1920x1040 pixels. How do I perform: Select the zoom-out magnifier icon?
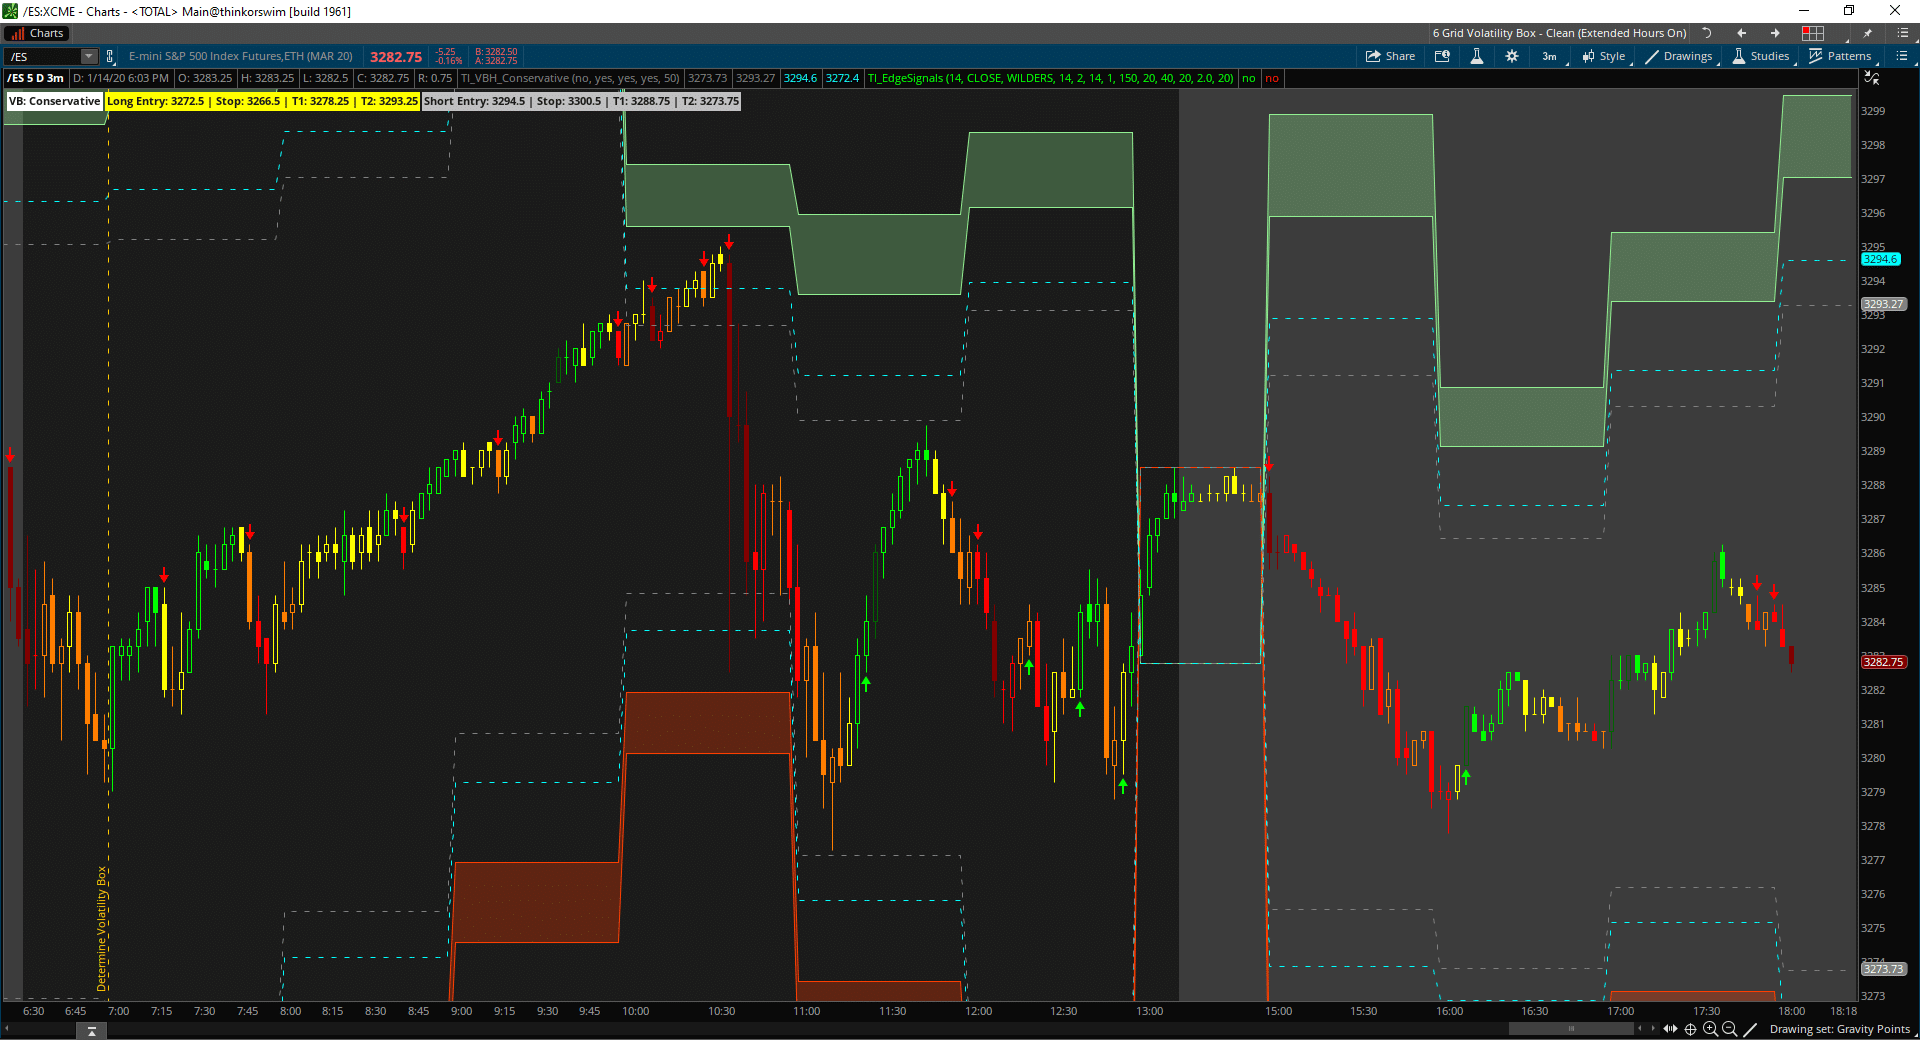tap(1731, 1028)
